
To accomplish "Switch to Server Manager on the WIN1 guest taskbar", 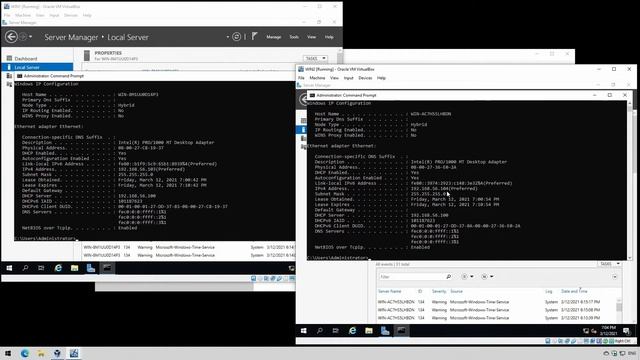I will tap(91, 268).
